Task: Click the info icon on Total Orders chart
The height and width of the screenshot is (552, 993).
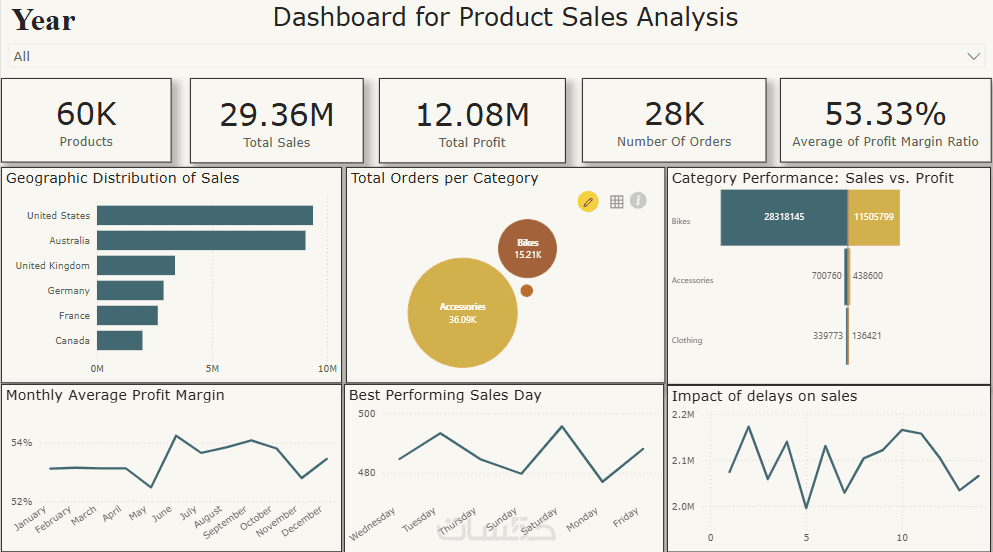Action: tap(638, 201)
